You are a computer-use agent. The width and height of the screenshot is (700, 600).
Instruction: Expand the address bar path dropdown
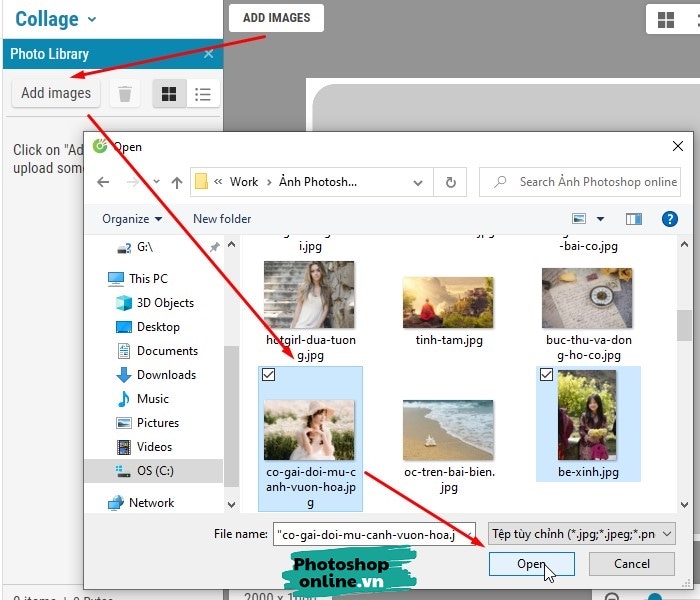416,182
